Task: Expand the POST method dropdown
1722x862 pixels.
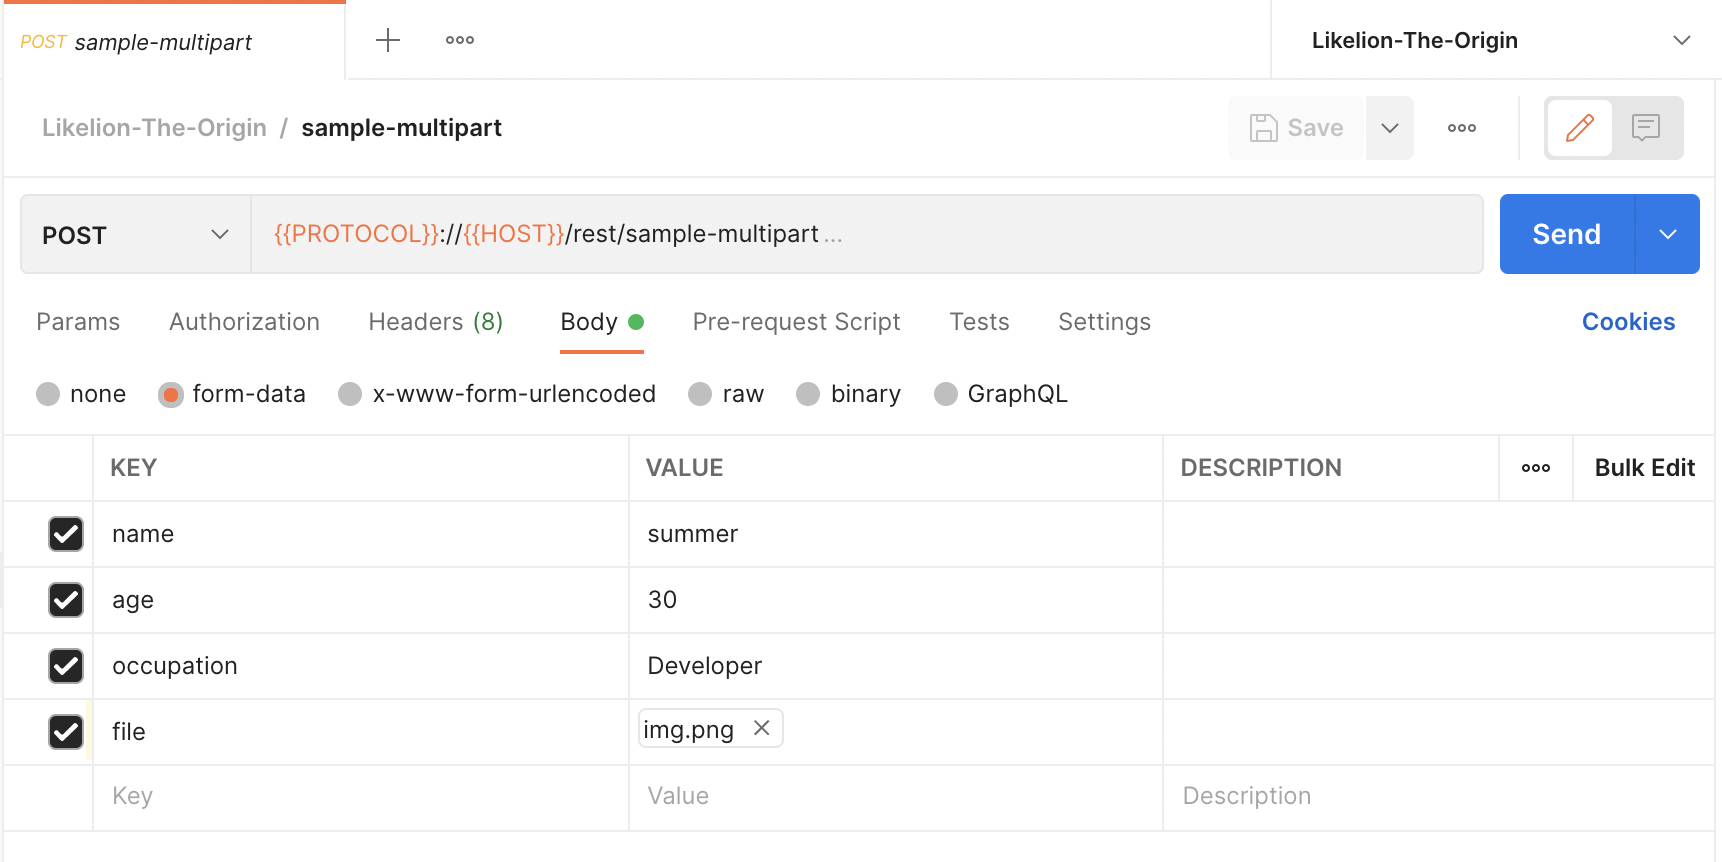Action: coord(135,235)
